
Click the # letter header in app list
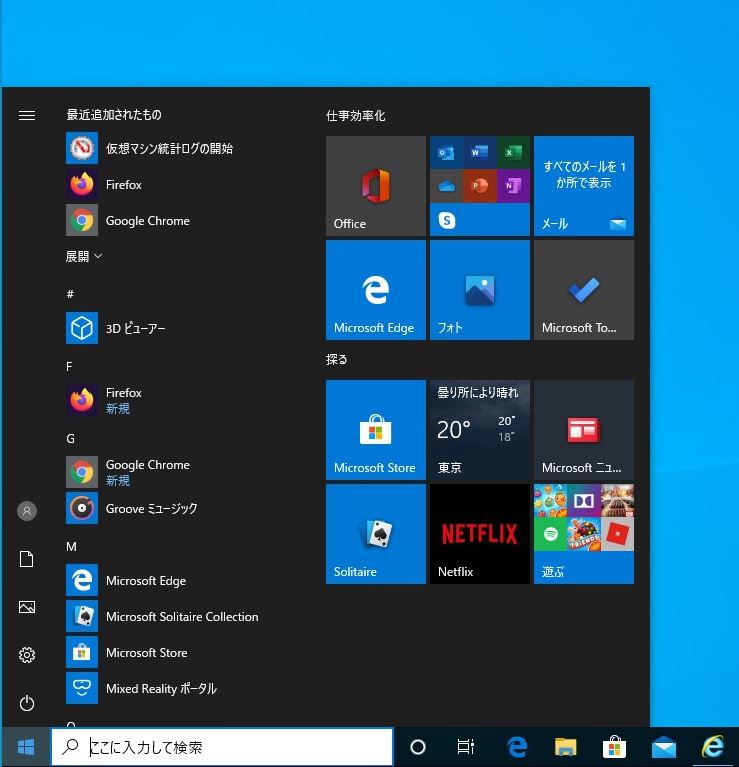click(x=70, y=294)
